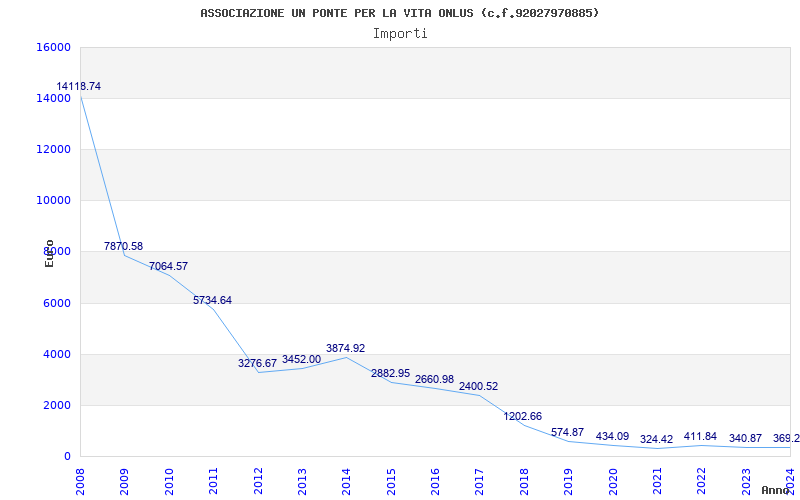The height and width of the screenshot is (500, 800).
Task: Select the data label 324.42
Action: (x=656, y=439)
